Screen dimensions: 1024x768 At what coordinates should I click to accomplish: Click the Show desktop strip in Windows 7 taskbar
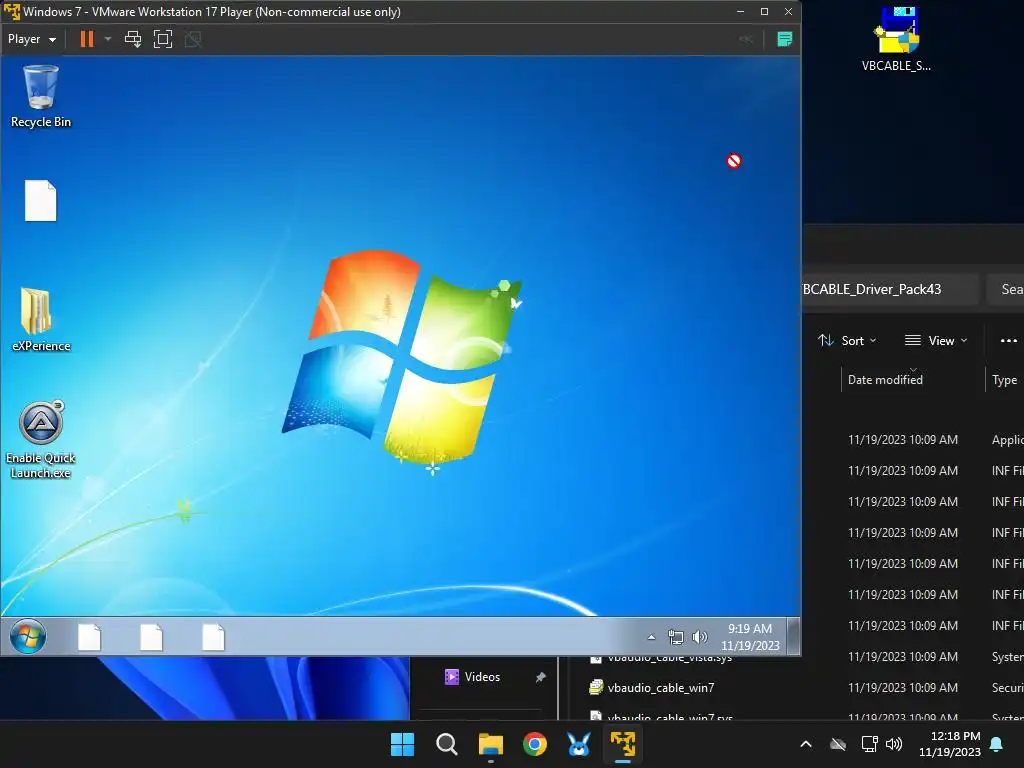pos(793,637)
